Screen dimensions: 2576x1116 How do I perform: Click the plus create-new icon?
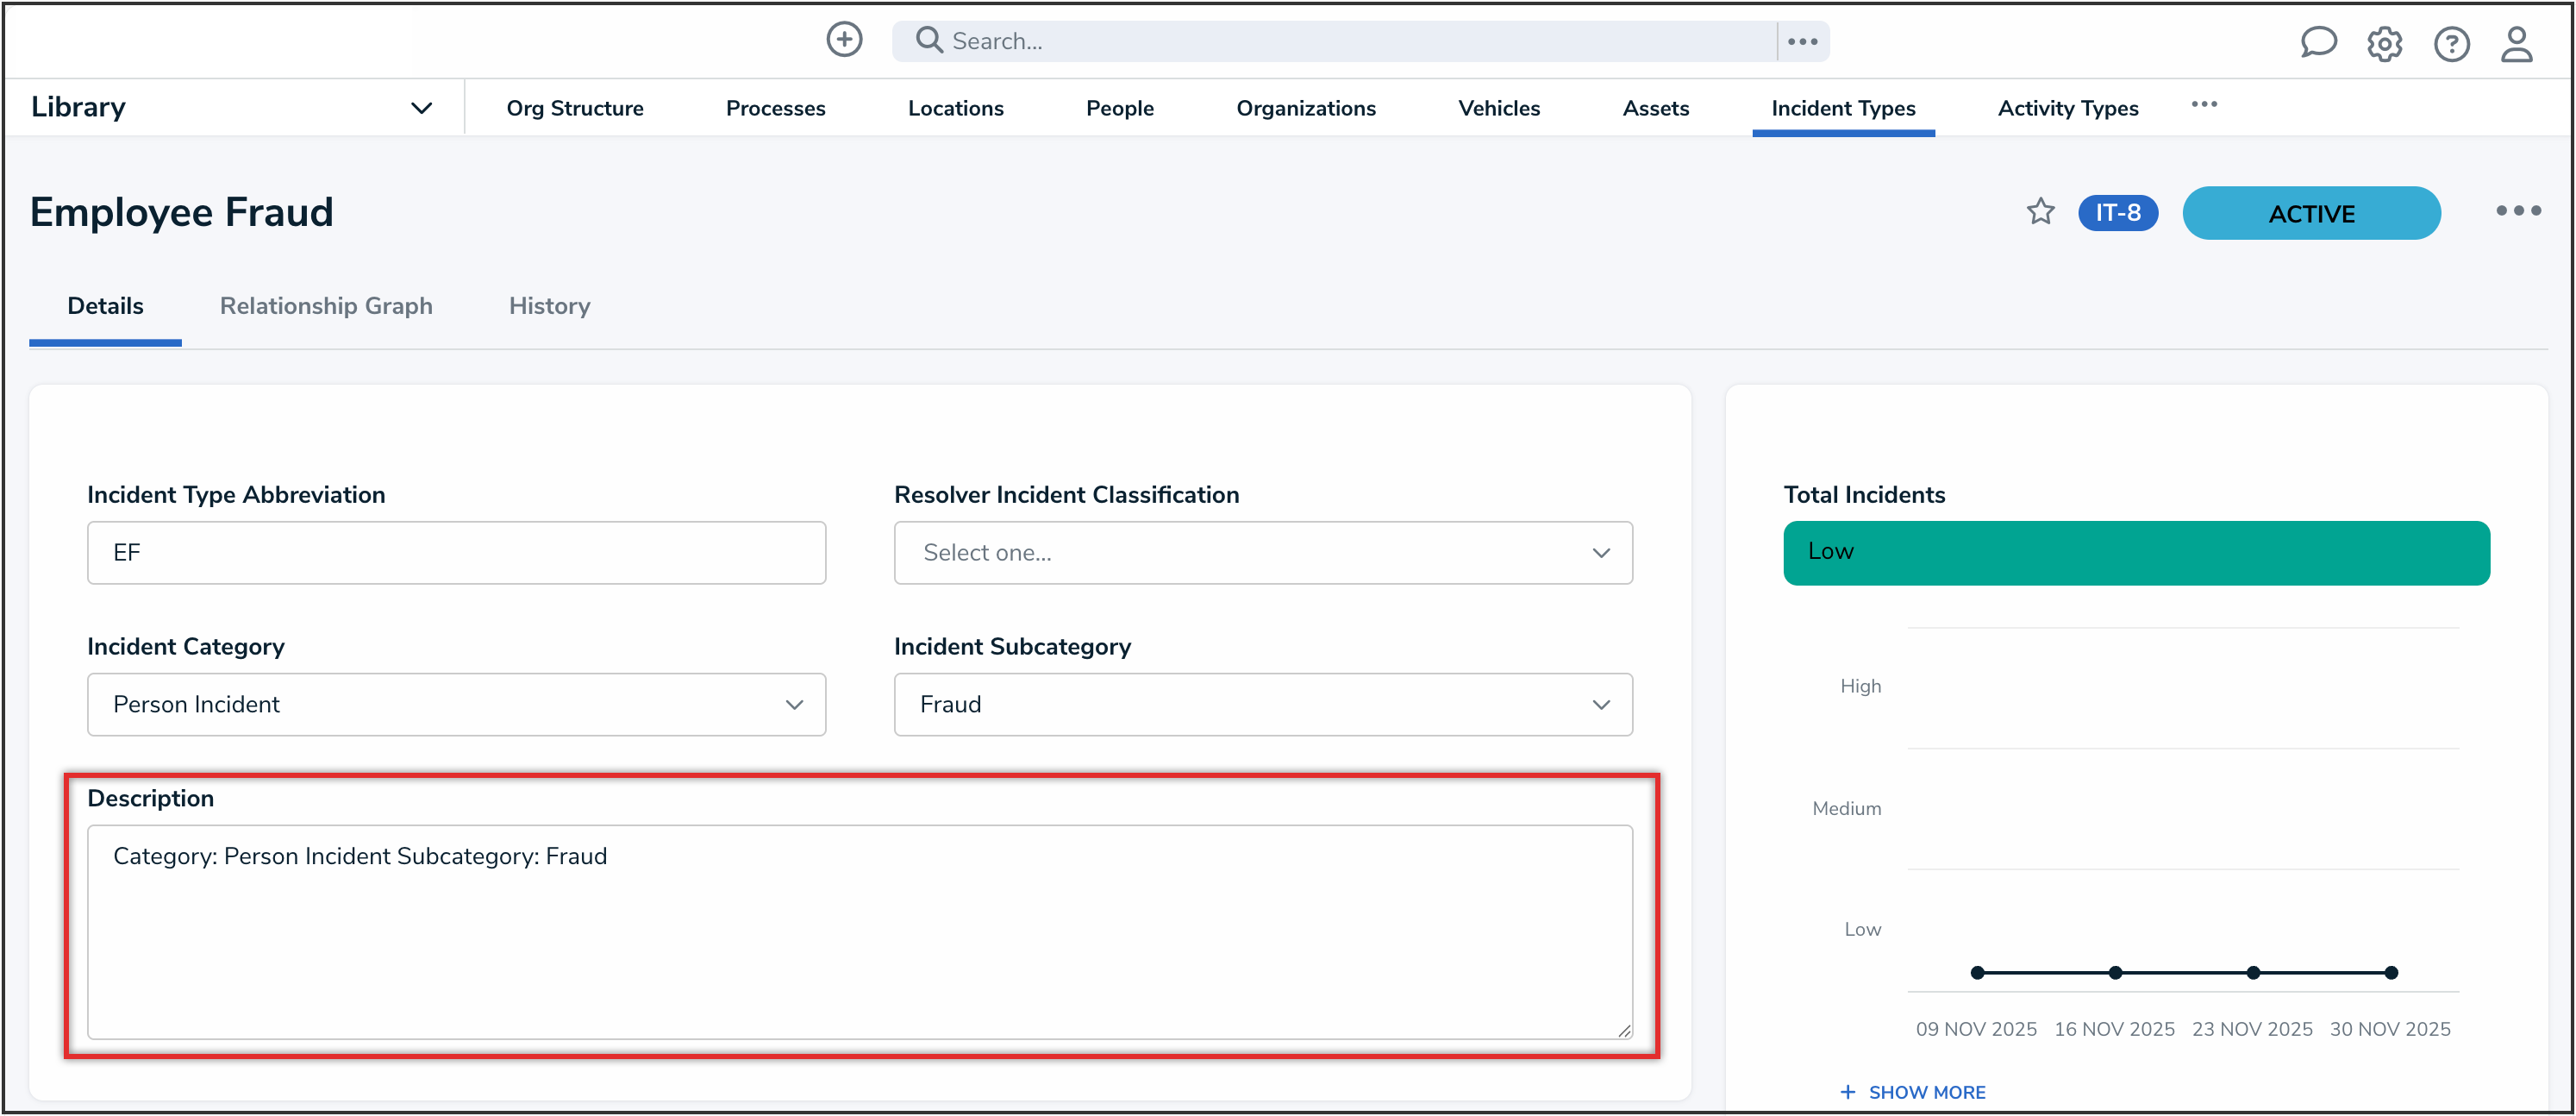coord(844,40)
